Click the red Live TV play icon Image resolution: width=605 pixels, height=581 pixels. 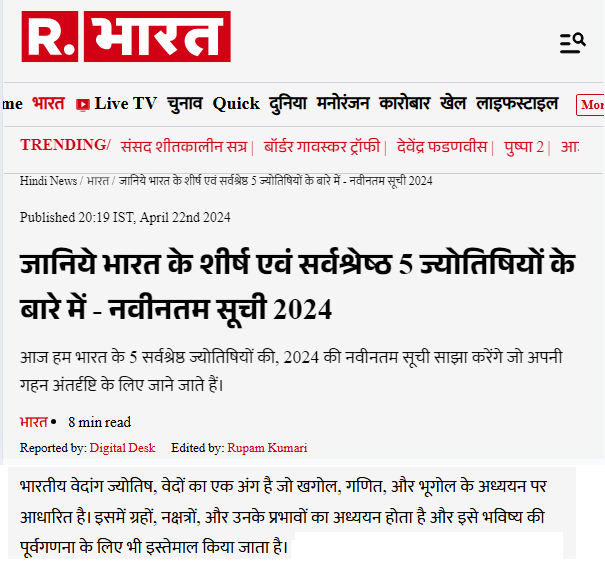[83, 105]
